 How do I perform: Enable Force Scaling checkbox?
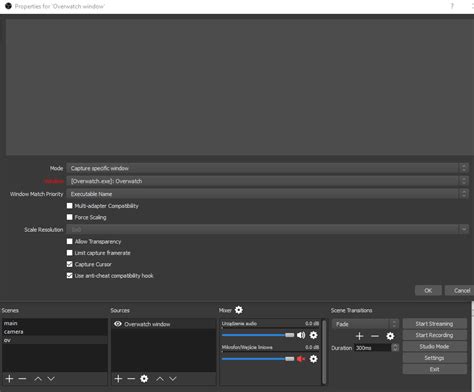69,217
